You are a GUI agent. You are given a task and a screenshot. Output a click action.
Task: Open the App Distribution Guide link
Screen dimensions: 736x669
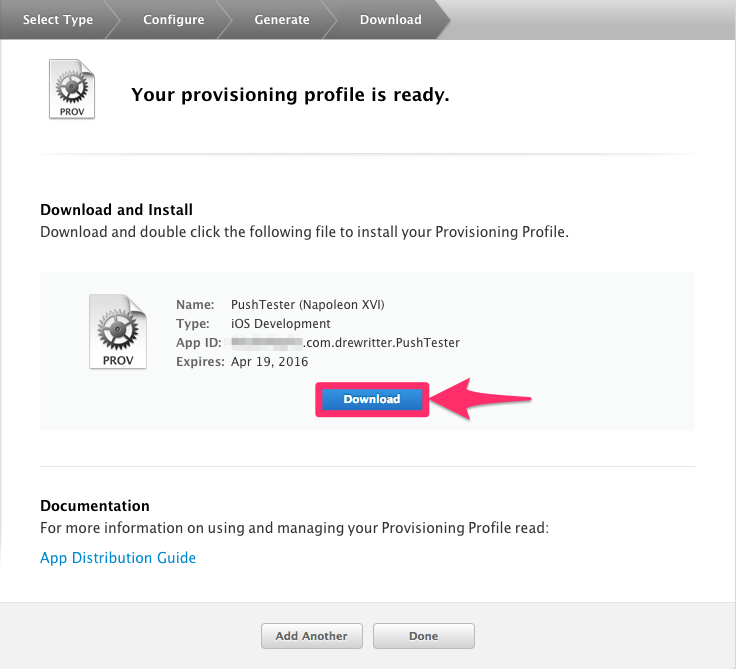[x=118, y=558]
